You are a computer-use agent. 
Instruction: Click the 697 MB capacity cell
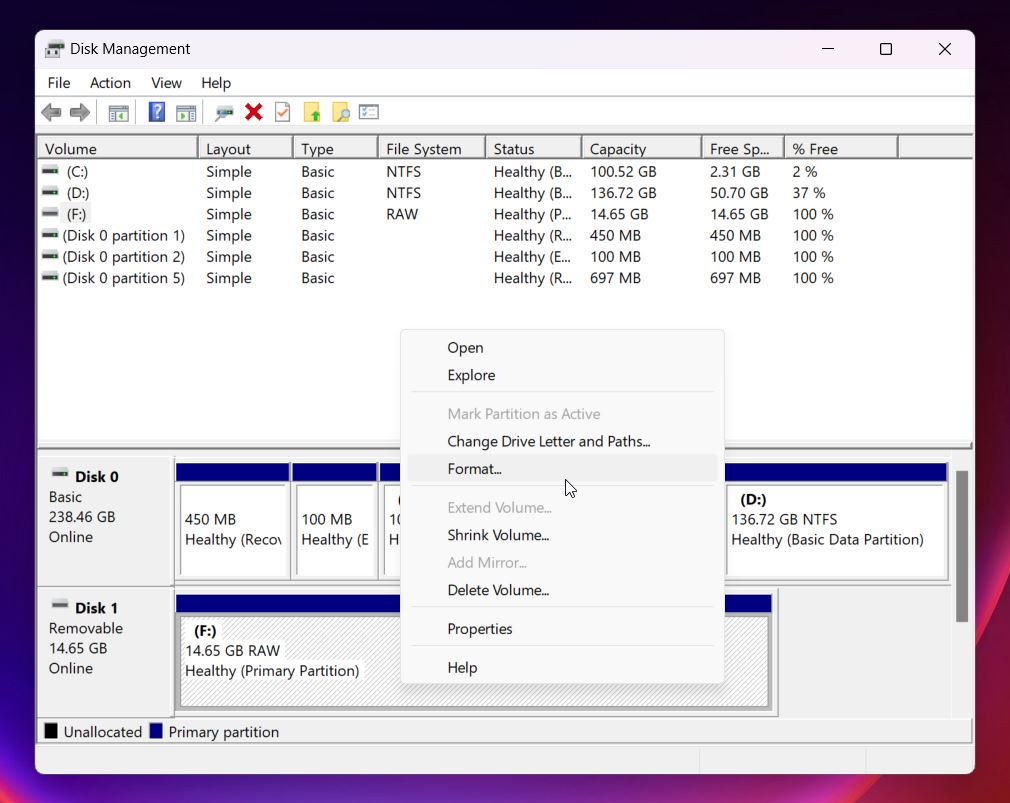click(x=615, y=278)
